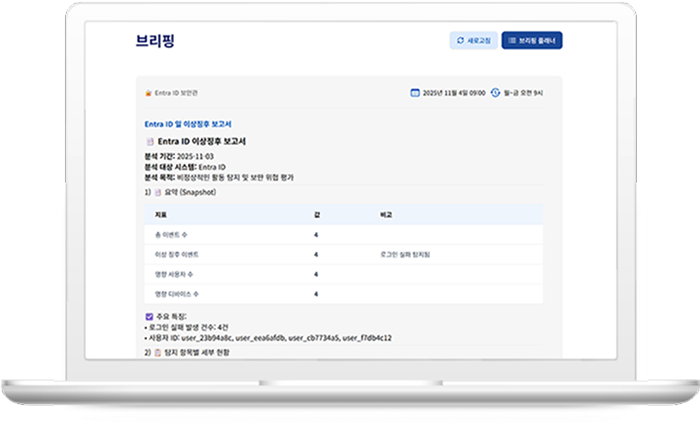Click value 4 in 영향 사용자 수 row

[x=316, y=274]
